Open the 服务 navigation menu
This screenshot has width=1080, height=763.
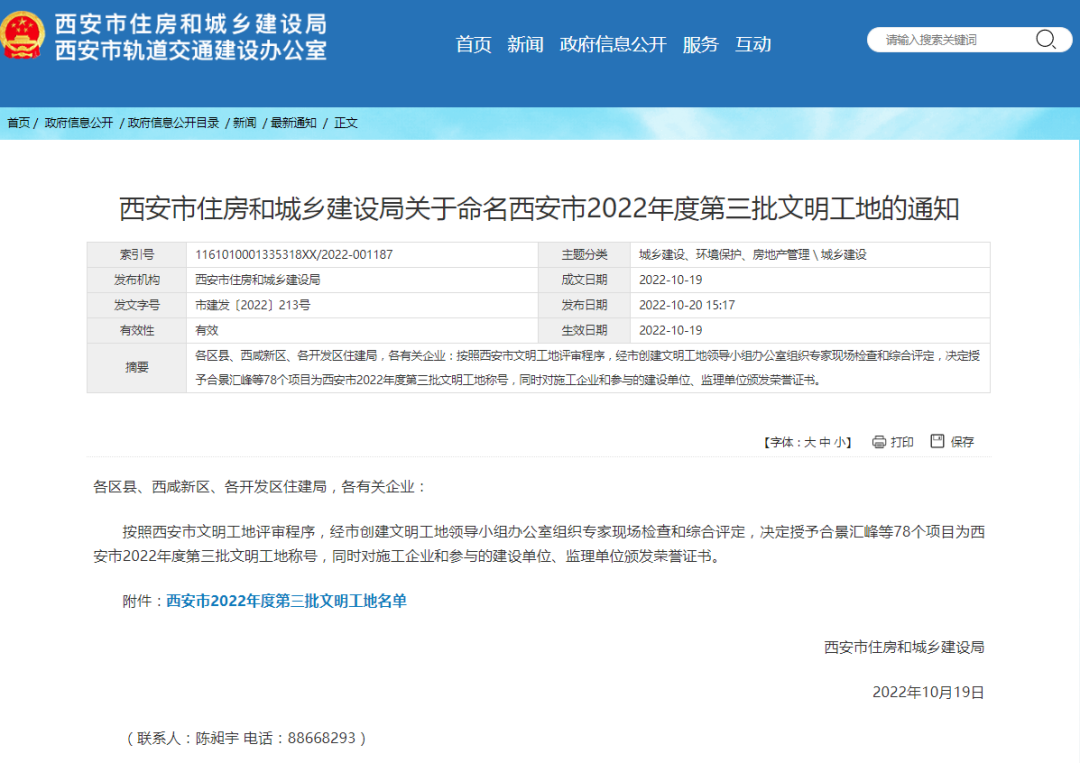click(x=701, y=45)
